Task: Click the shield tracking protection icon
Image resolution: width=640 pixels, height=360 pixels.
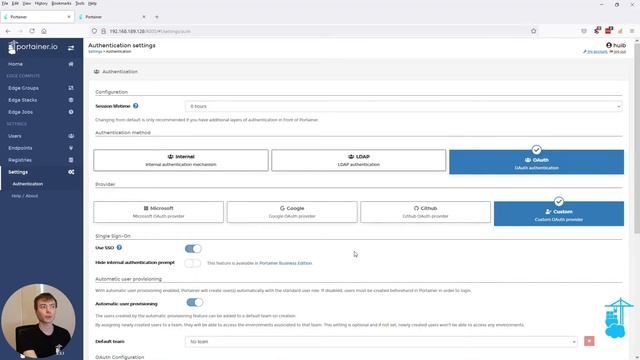Action: [94, 31]
